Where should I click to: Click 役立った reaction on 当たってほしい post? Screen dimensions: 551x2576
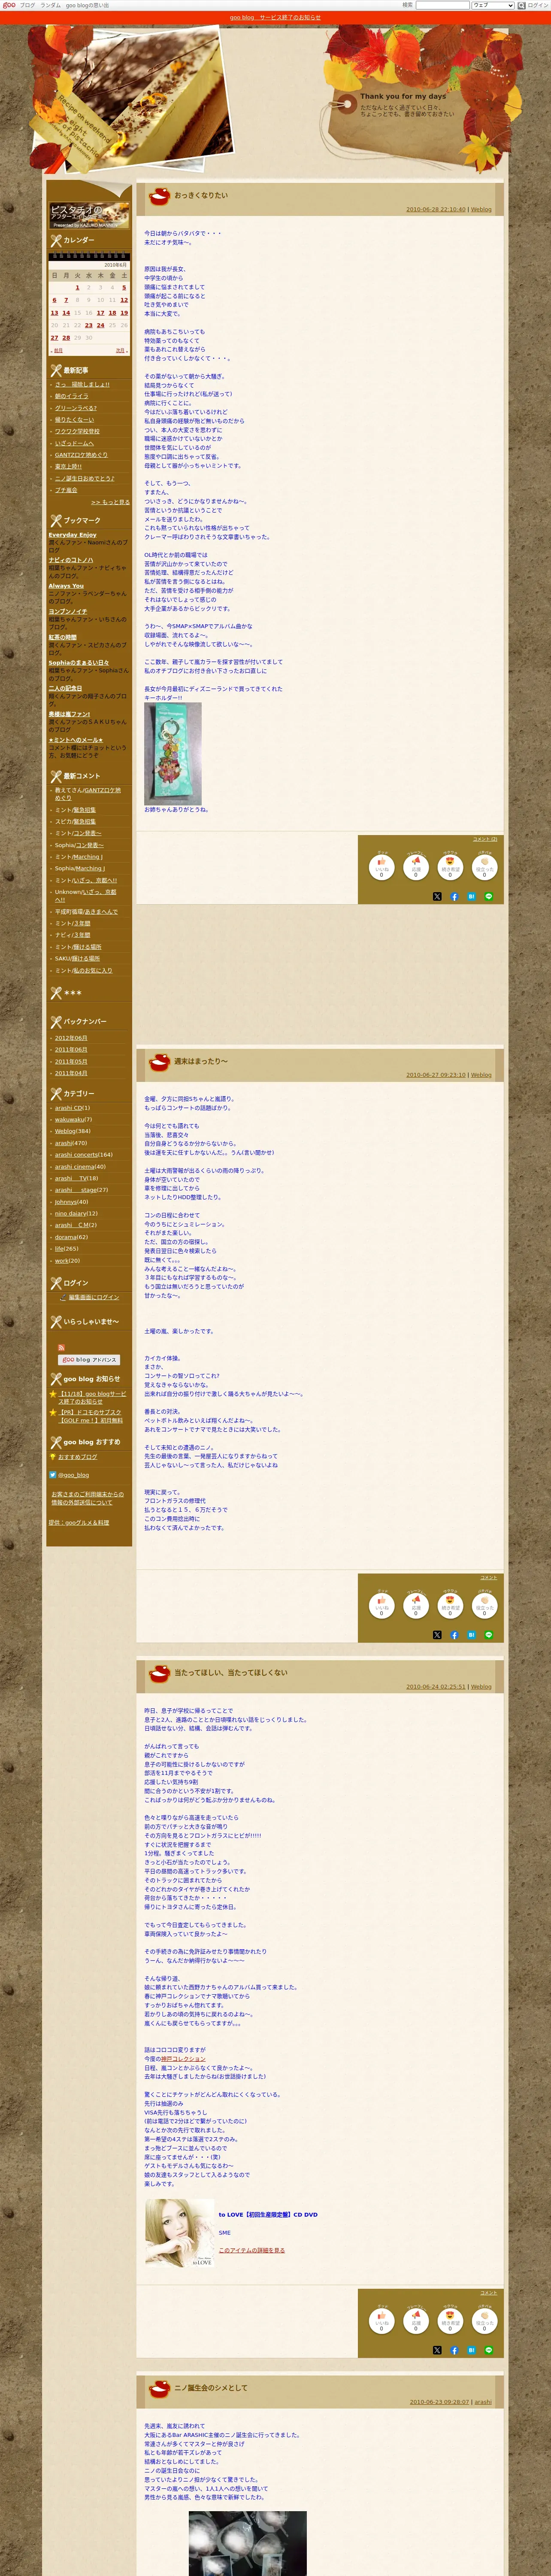(x=485, y=2320)
